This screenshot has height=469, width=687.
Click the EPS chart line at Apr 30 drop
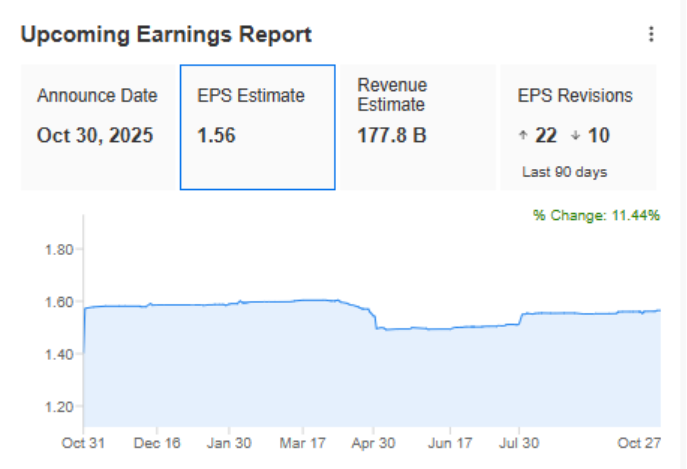point(375,320)
